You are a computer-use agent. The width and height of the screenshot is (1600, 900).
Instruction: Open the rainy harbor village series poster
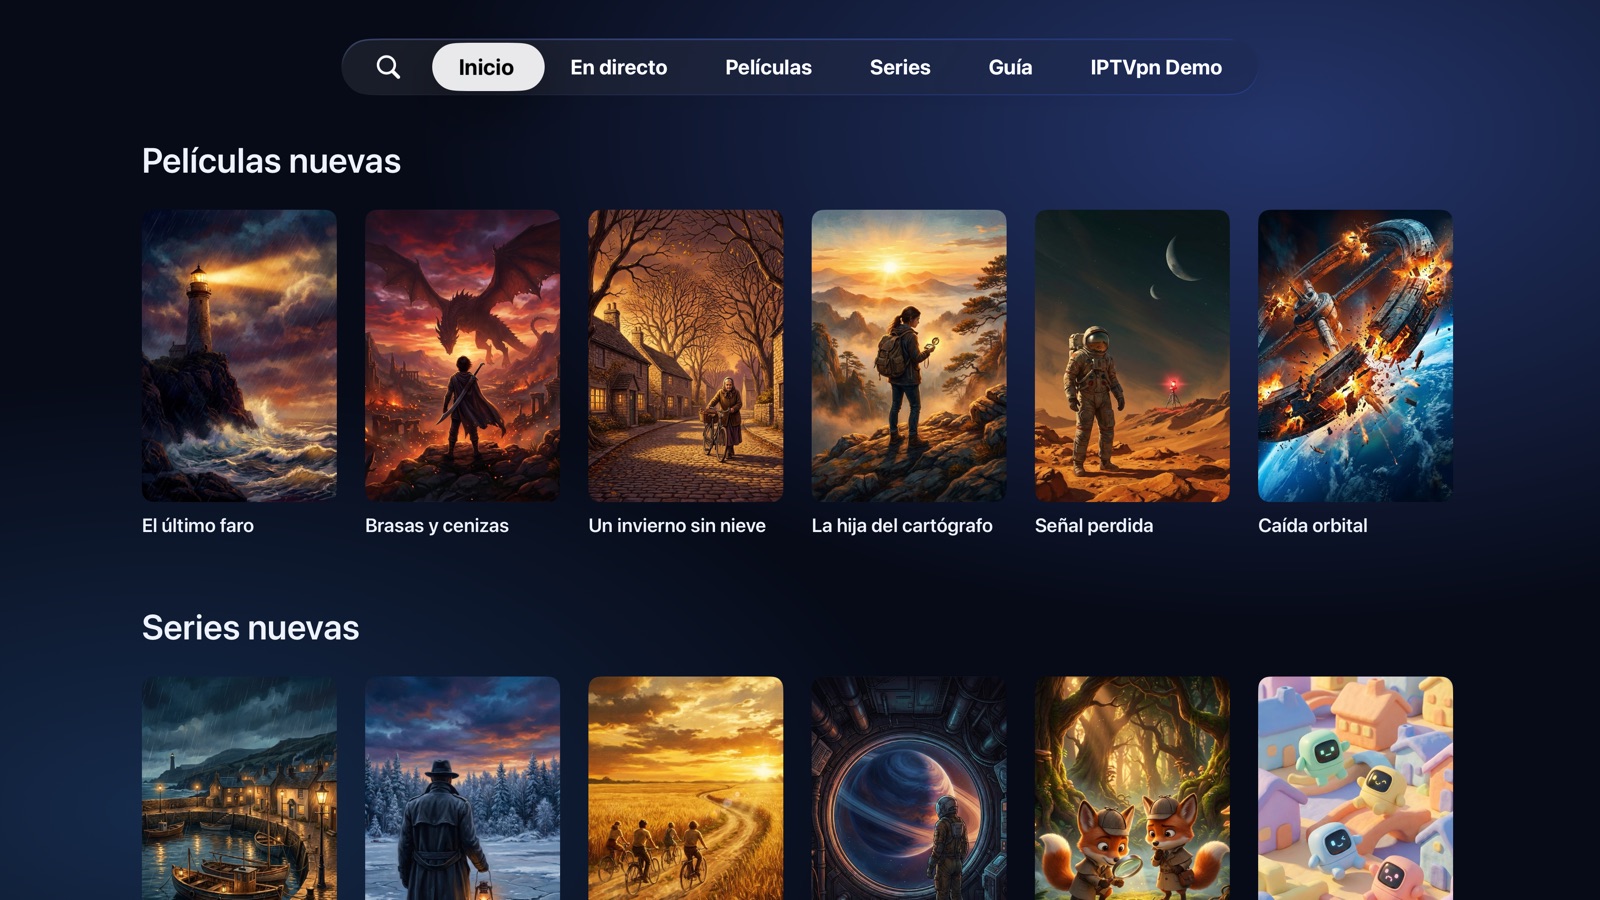(239, 788)
